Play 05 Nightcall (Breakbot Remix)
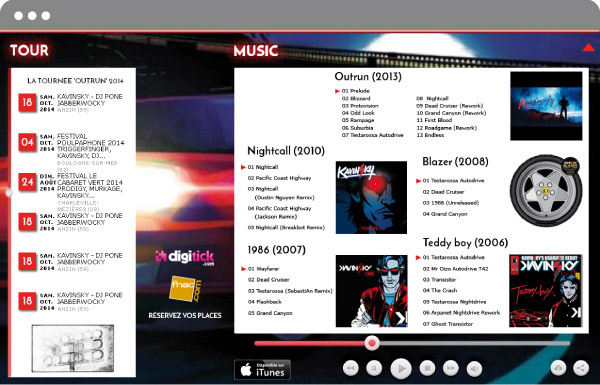600x385 pixels. point(286,227)
